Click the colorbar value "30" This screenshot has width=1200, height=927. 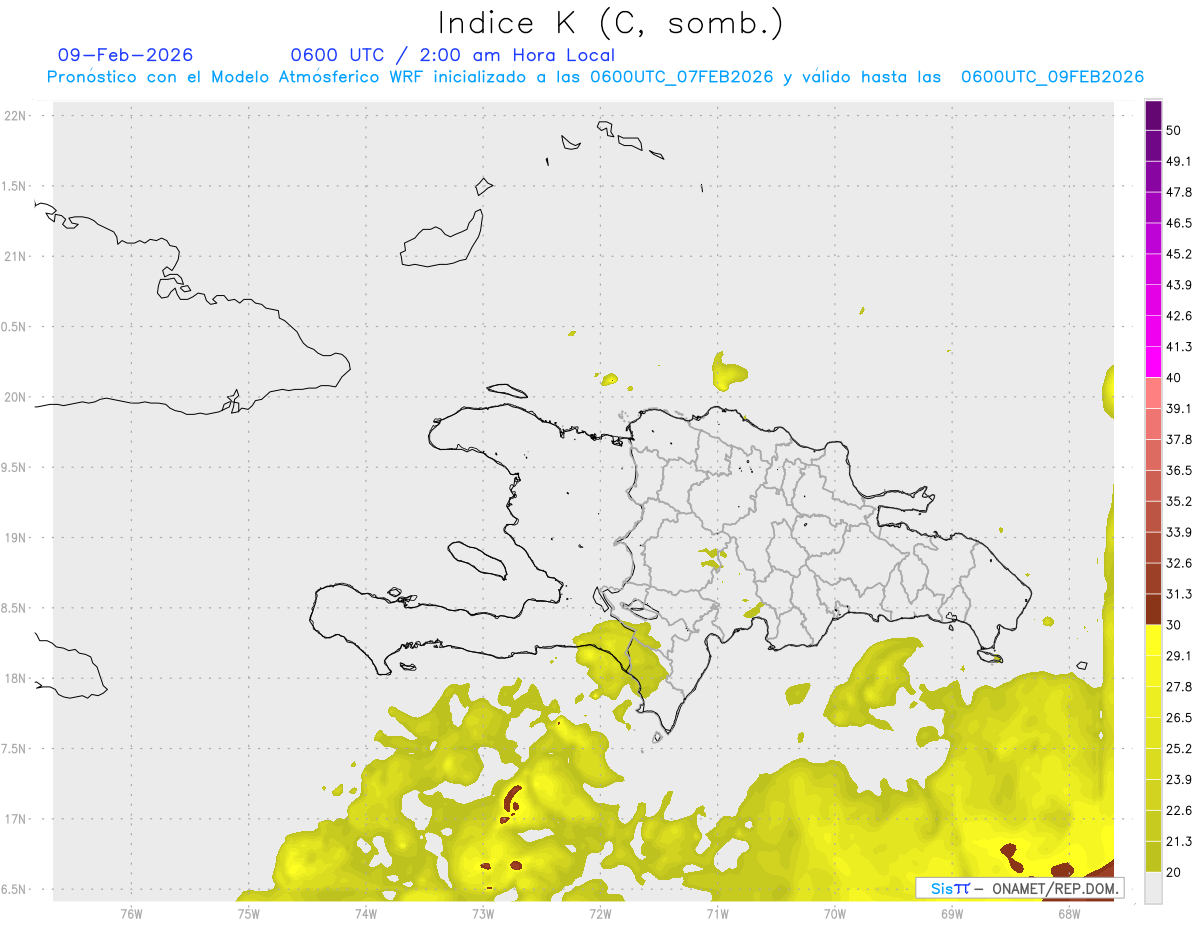coord(1174,625)
